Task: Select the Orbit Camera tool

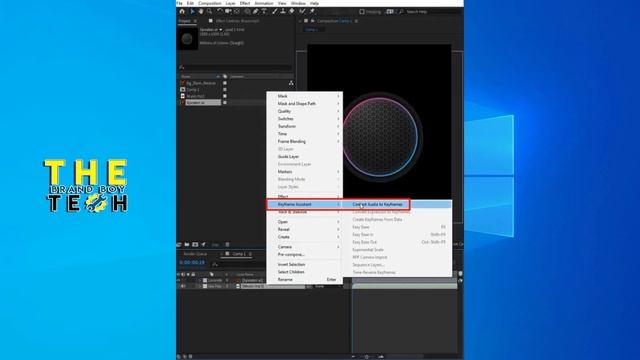Action: click(228, 11)
